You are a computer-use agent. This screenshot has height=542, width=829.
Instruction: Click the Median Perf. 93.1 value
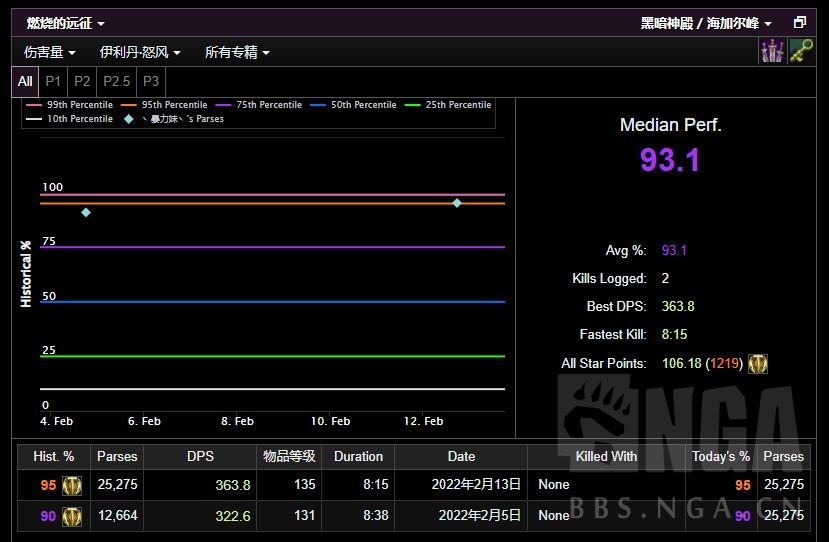click(x=670, y=160)
